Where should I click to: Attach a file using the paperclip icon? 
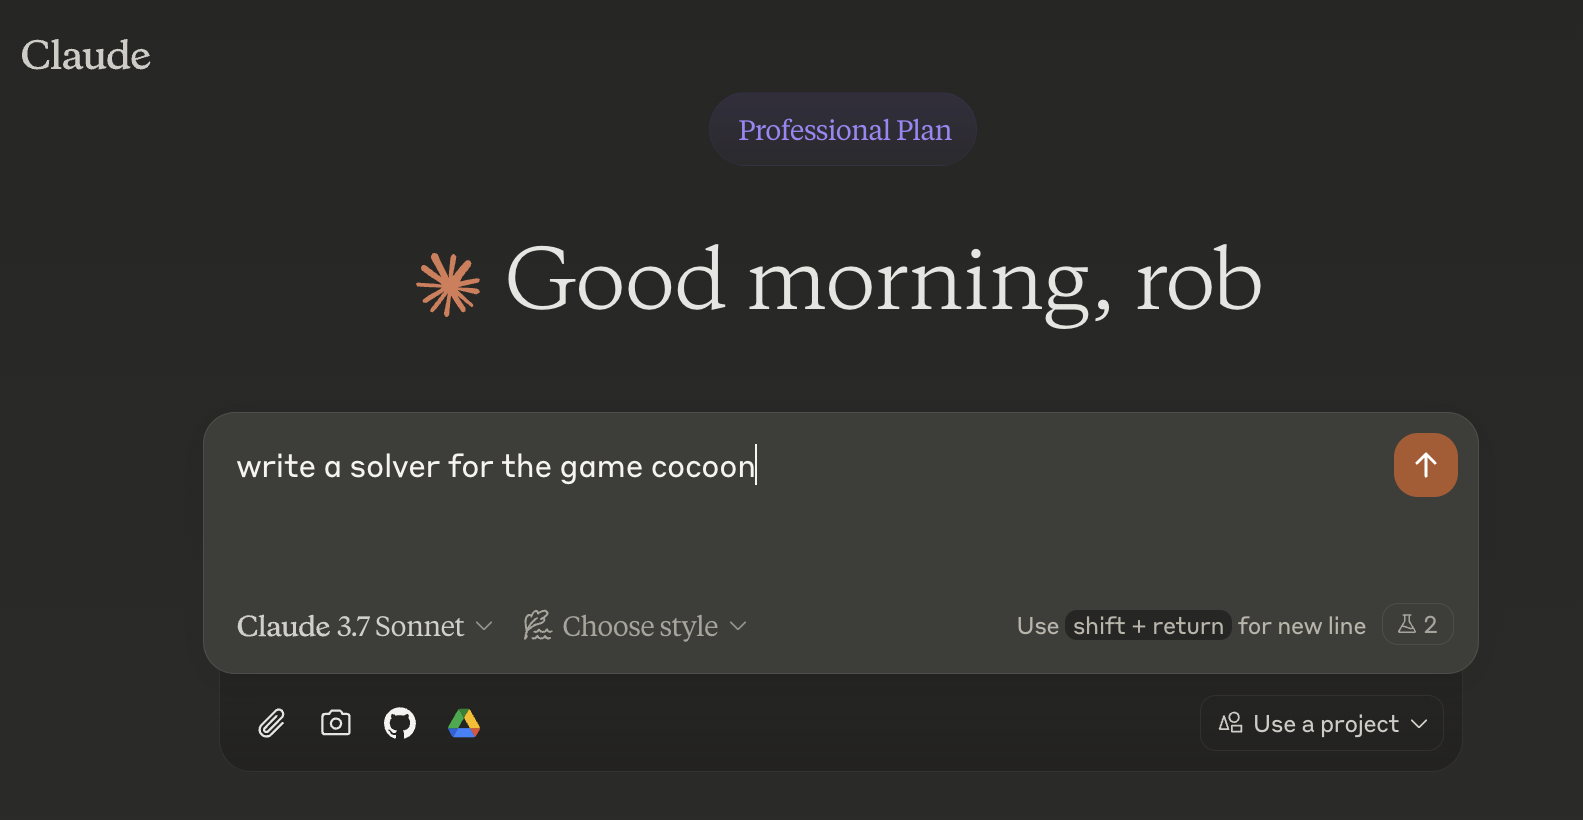[x=272, y=723]
